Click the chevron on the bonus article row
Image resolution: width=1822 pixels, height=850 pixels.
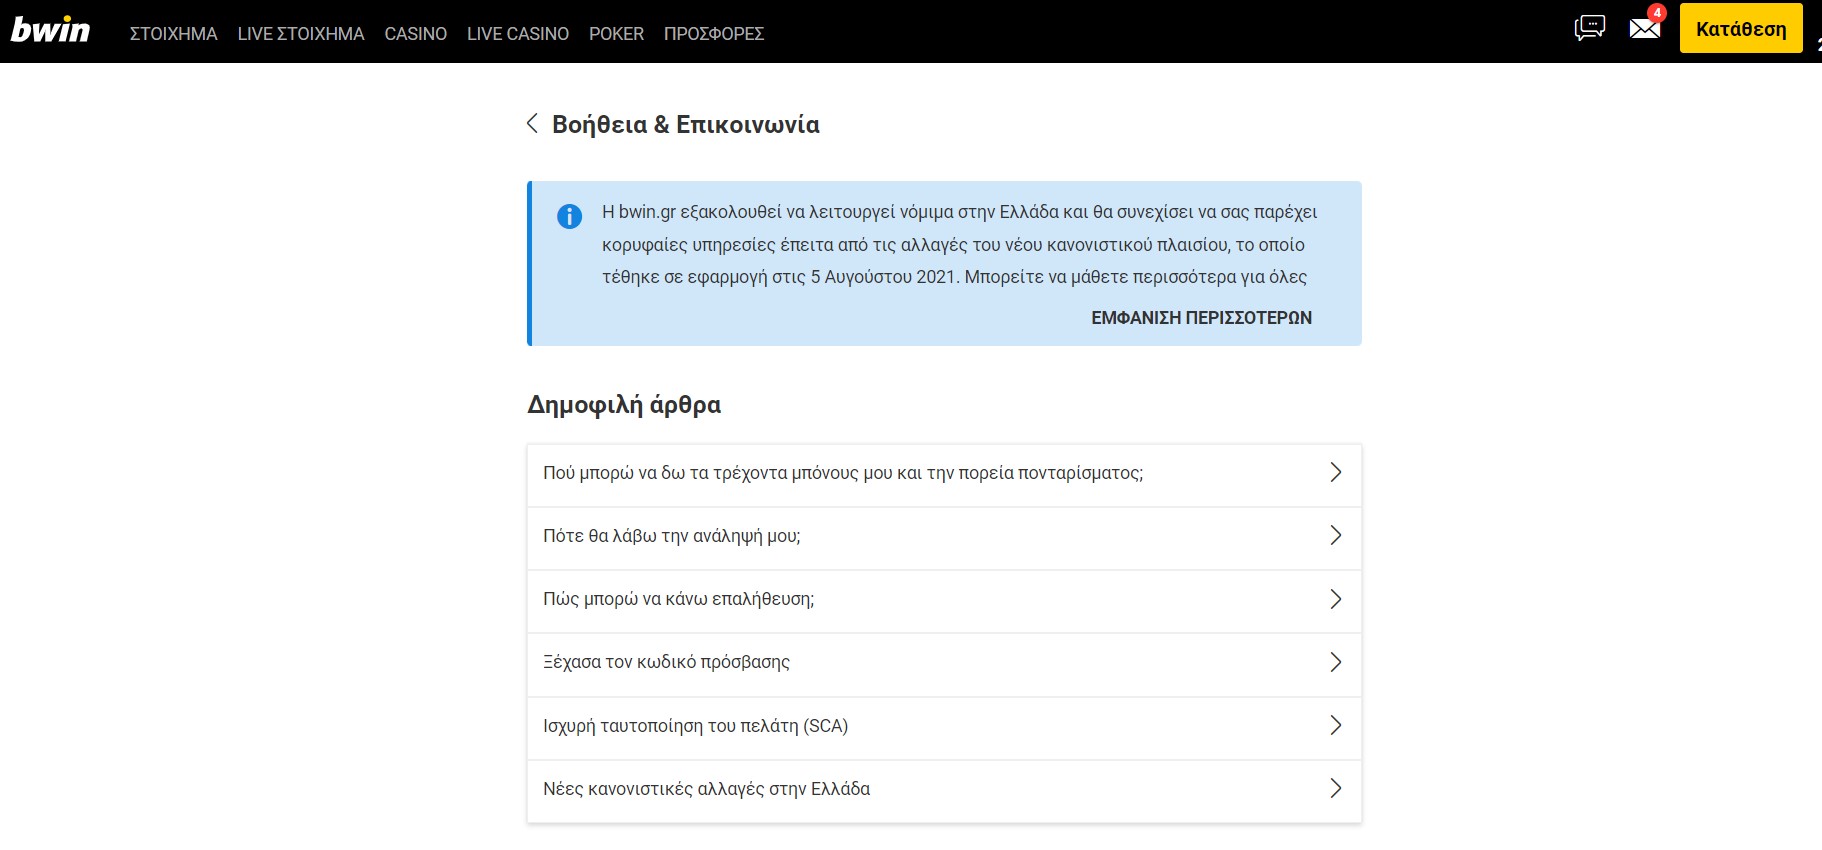[1335, 473]
